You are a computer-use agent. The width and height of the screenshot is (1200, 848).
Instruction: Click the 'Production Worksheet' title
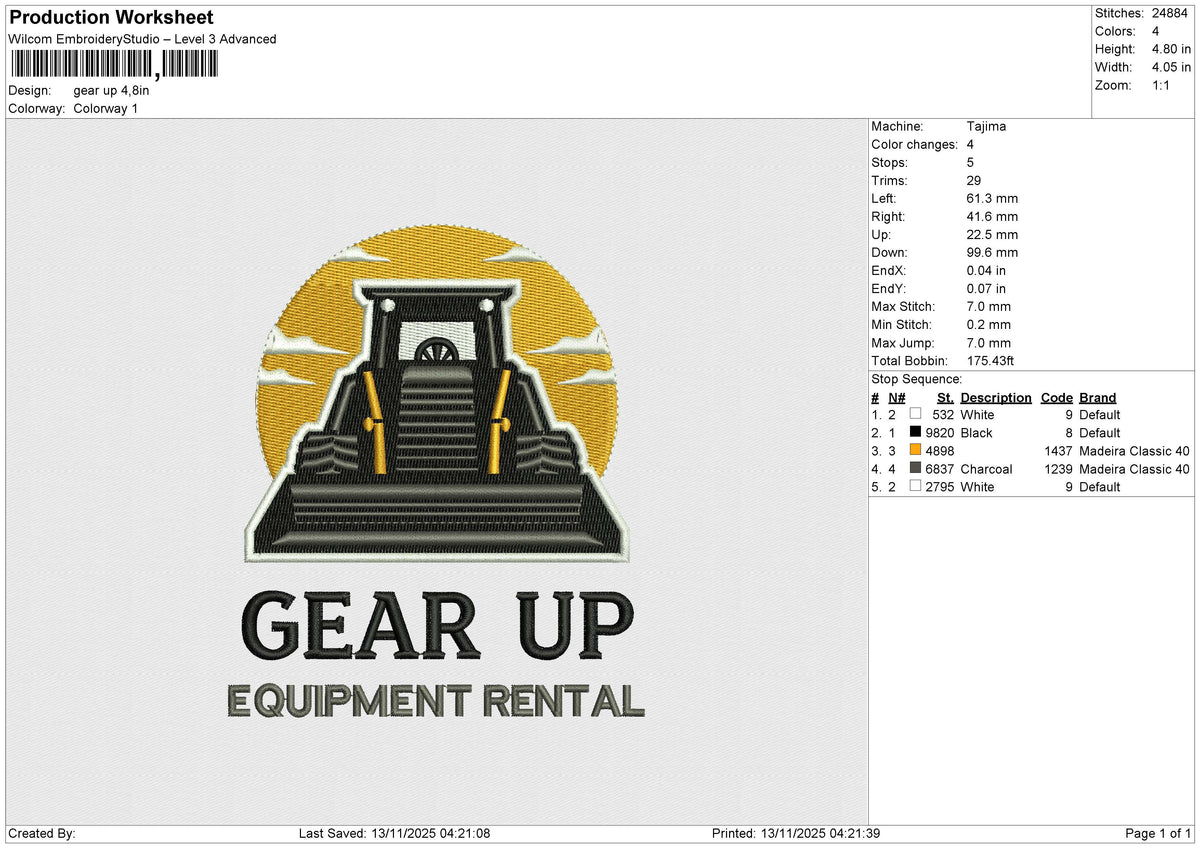point(111,18)
